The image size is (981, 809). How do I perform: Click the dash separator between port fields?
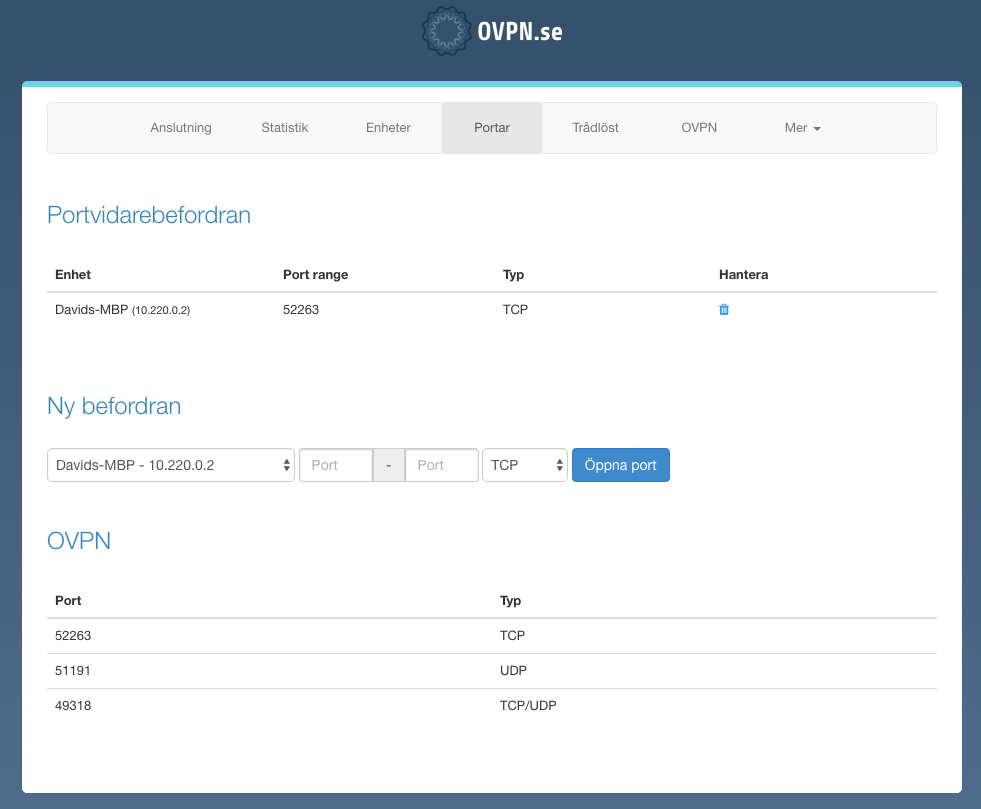(389, 465)
